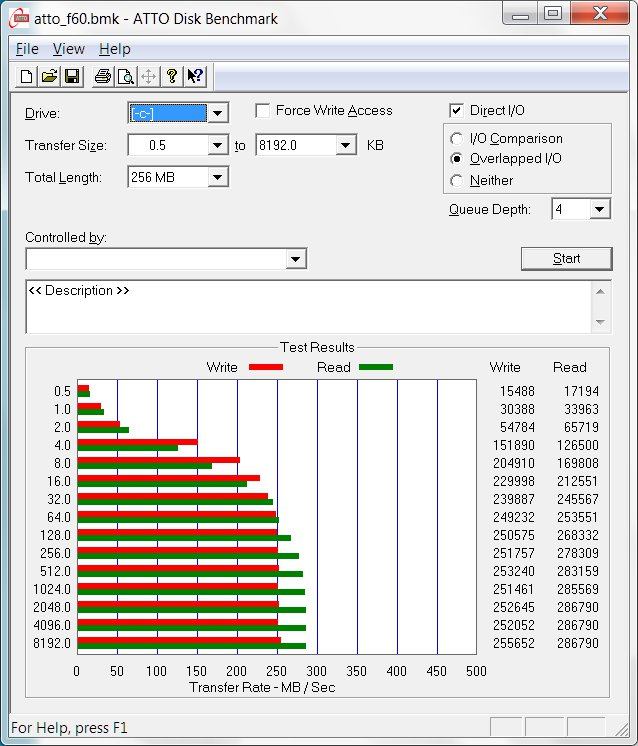The width and height of the screenshot is (638, 746).
Task: Open Print Preview toolbar icon
Action: coord(126,76)
